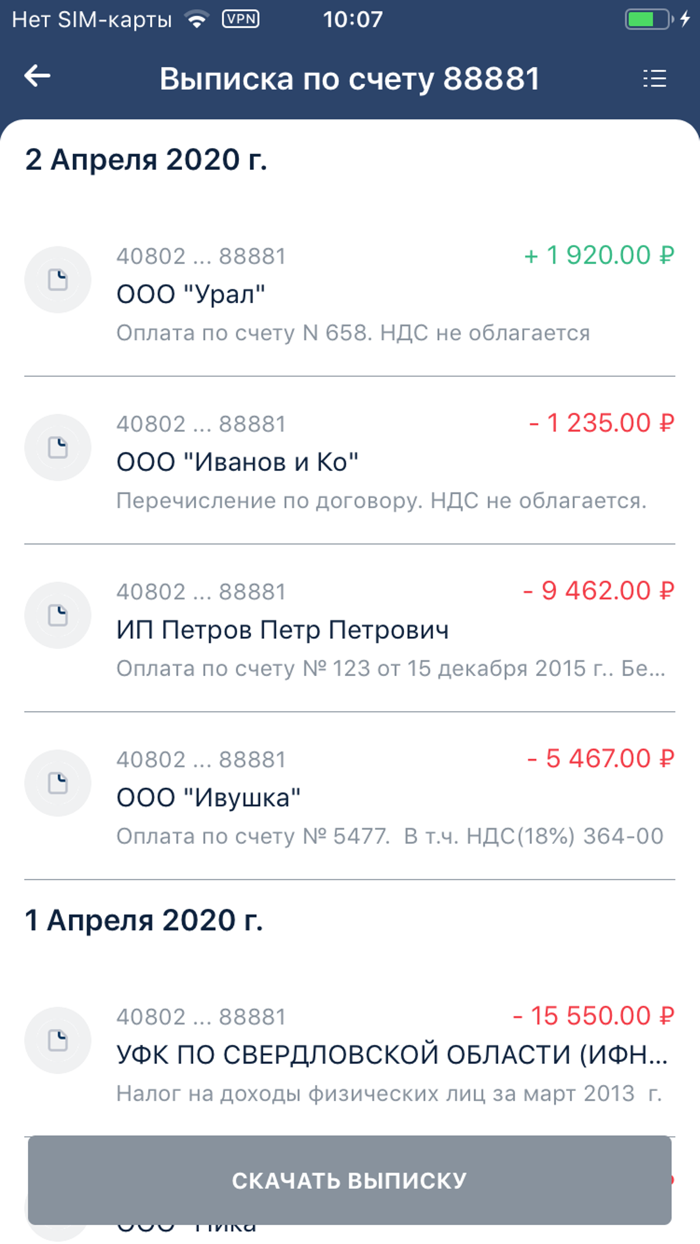Image resolution: width=700 pixels, height=1244 pixels.
Task: Open the document icon for ИП Петров Петр Петрович
Action: [x=57, y=615]
